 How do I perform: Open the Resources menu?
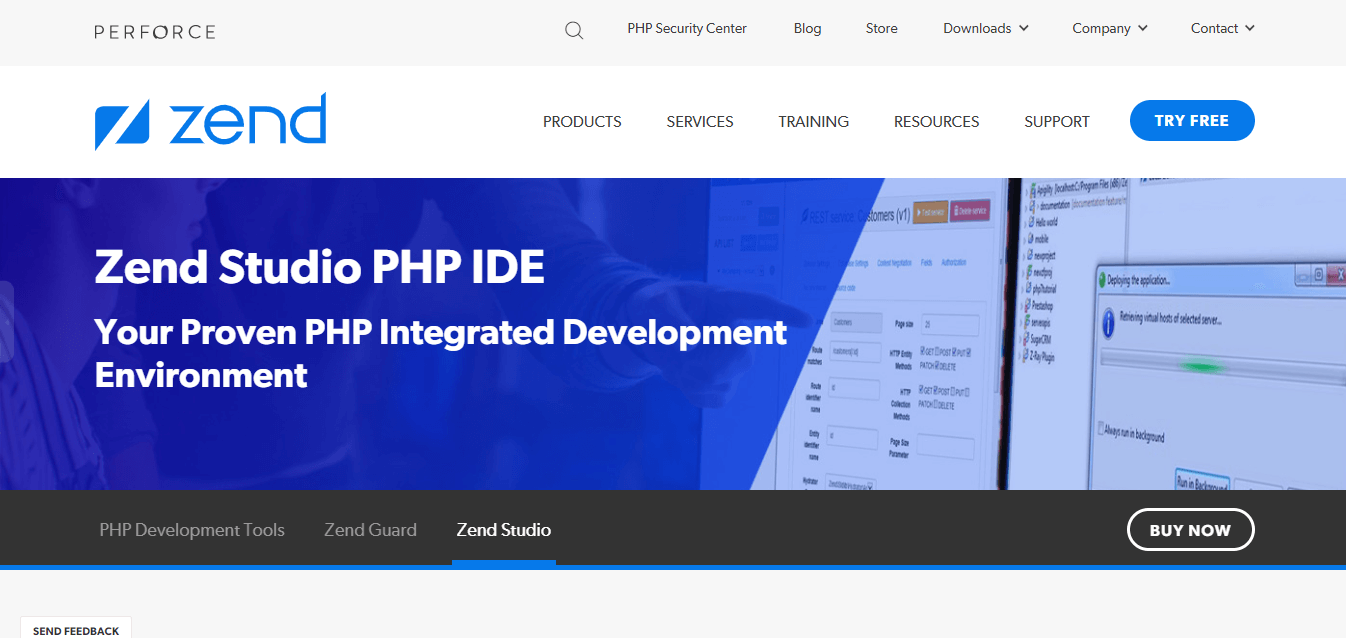tap(936, 122)
